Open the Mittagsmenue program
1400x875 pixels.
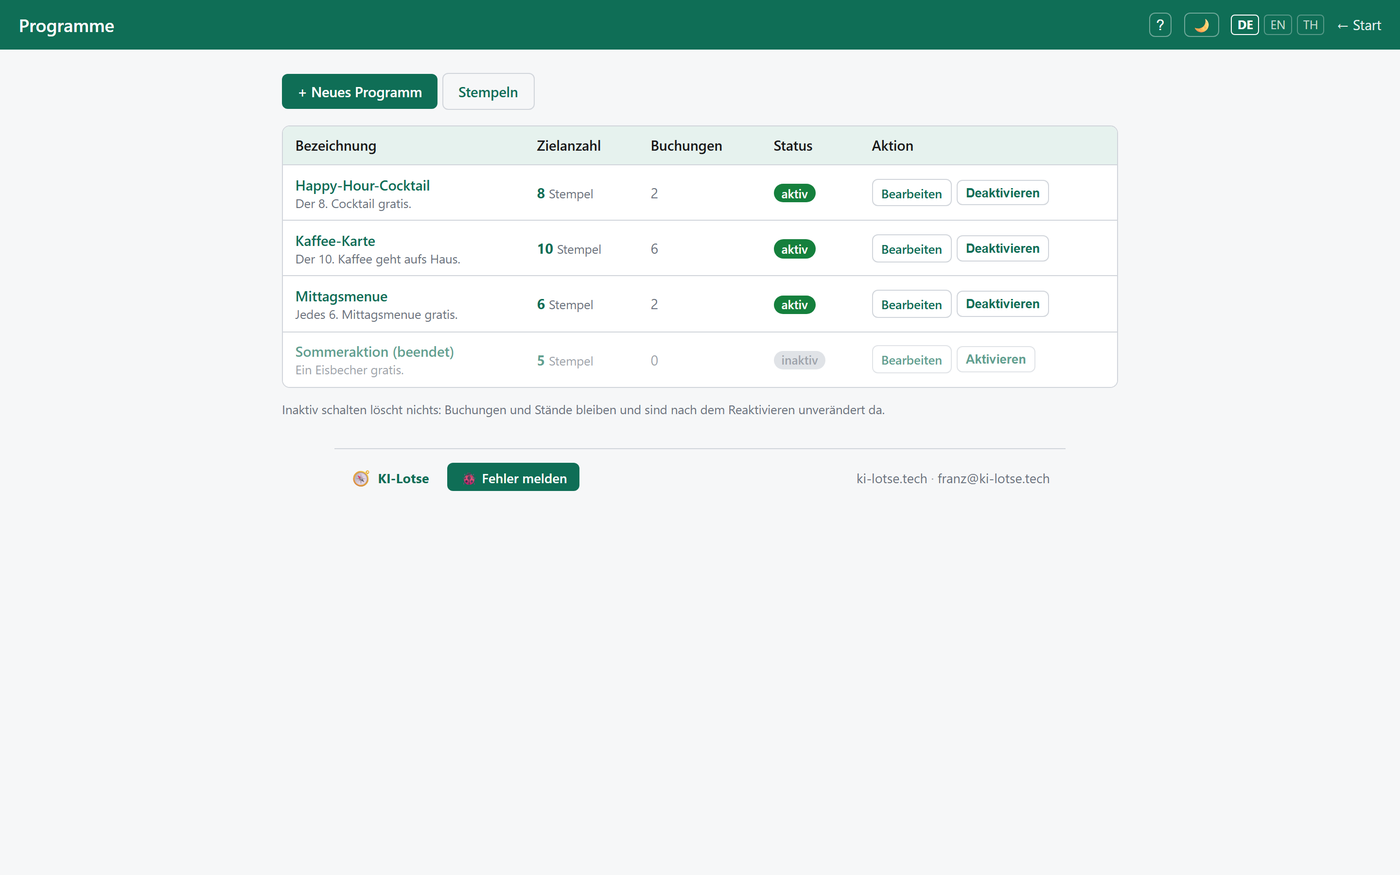pos(341,296)
